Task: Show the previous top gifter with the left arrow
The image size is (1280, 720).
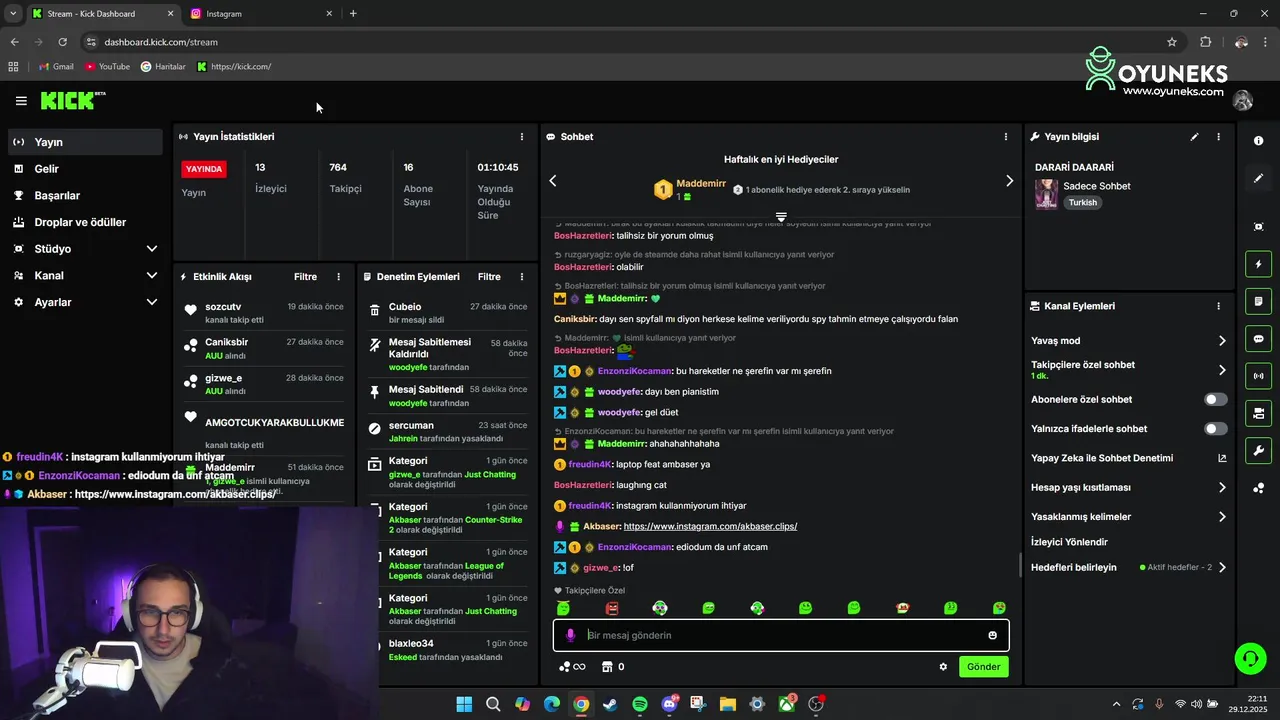Action: 553,181
